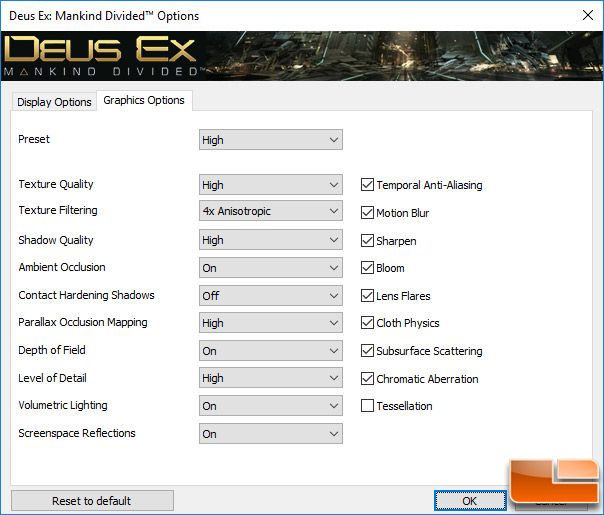604x515 pixels.
Task: Change the Shadow Quality dropdown
Action: pyautogui.click(x=270, y=240)
